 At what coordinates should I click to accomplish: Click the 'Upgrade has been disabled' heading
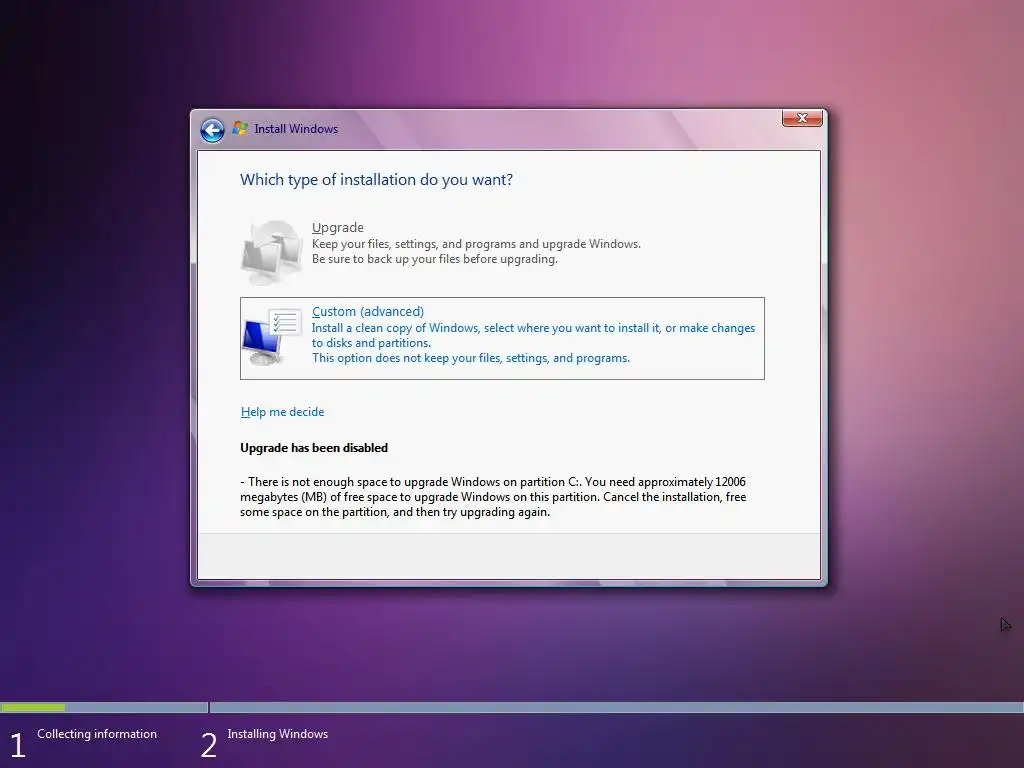(314, 448)
